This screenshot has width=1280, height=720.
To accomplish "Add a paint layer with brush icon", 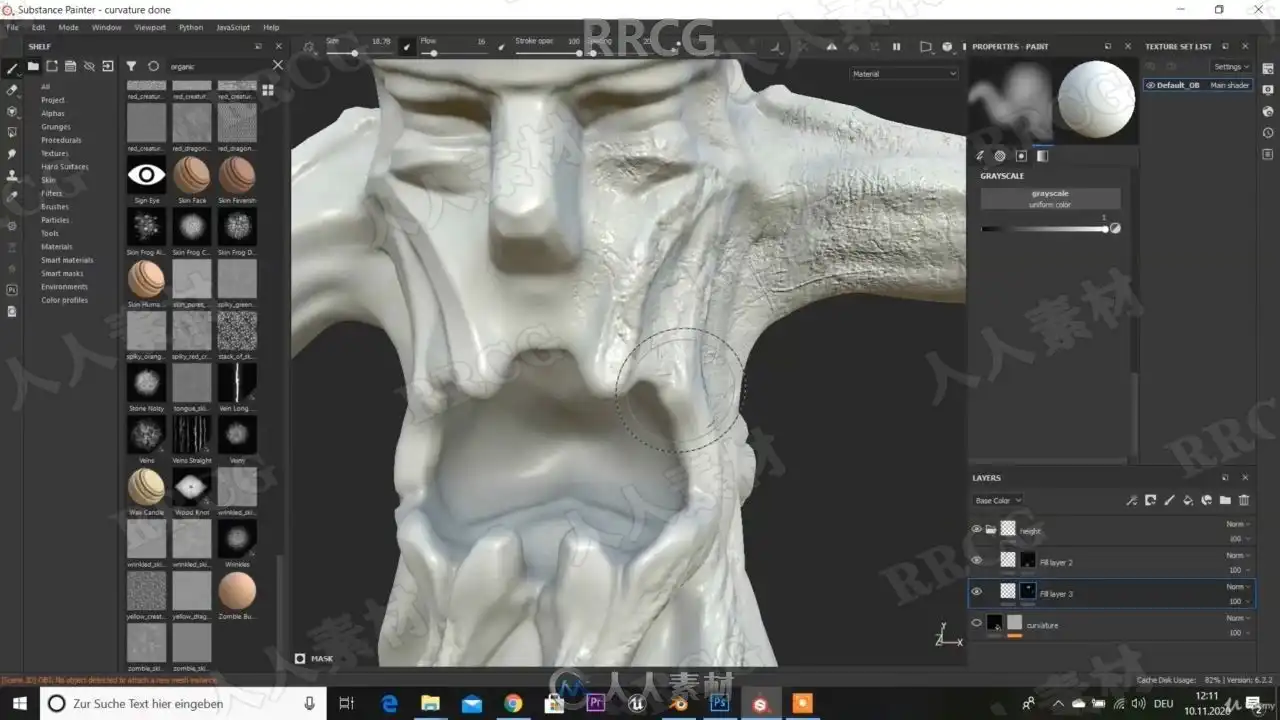I will (x=1168, y=500).
